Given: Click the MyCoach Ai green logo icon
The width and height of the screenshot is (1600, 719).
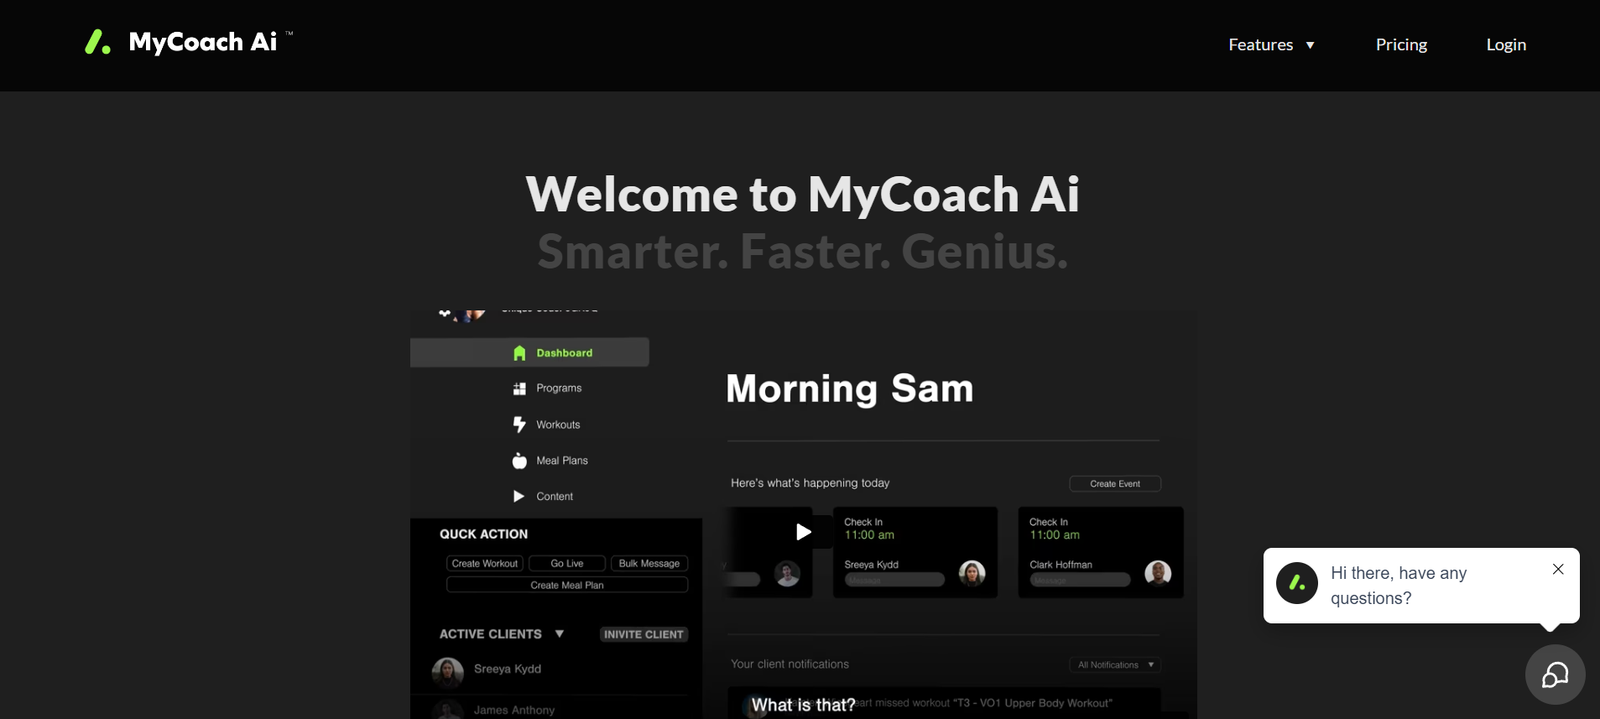Looking at the screenshot, I should click(97, 42).
